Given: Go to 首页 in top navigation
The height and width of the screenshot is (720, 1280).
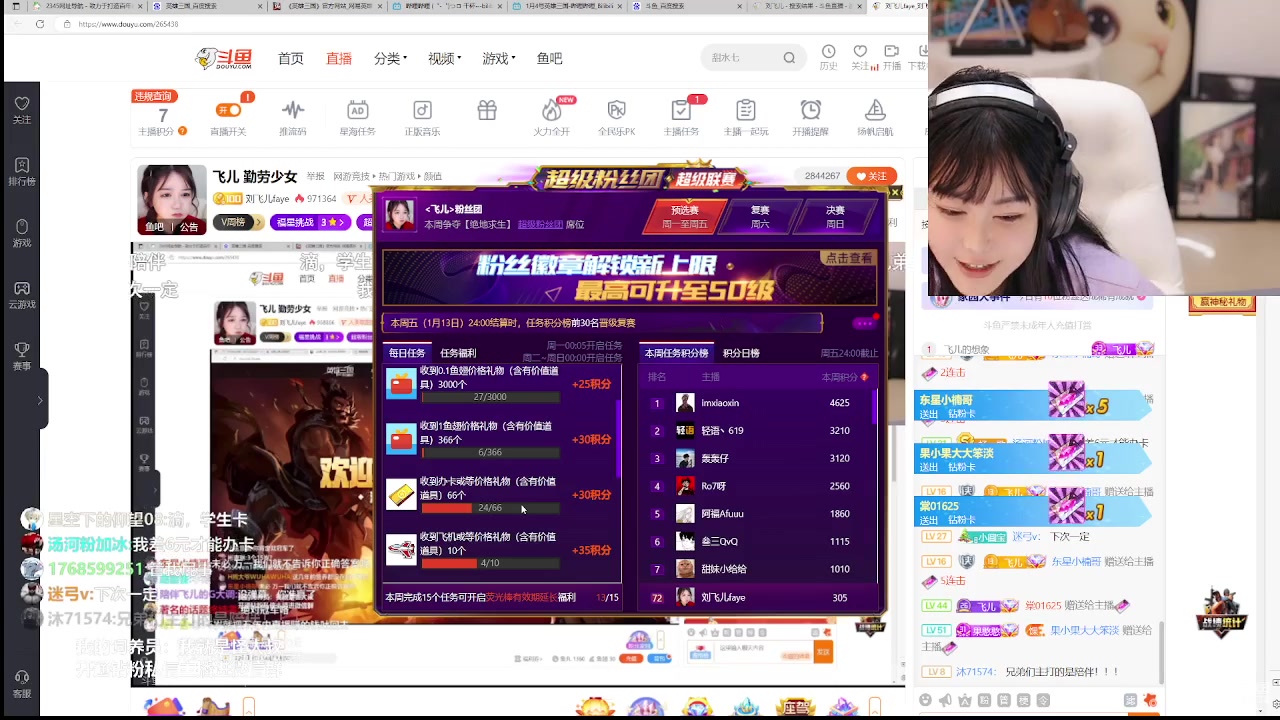Looking at the screenshot, I should point(291,59).
